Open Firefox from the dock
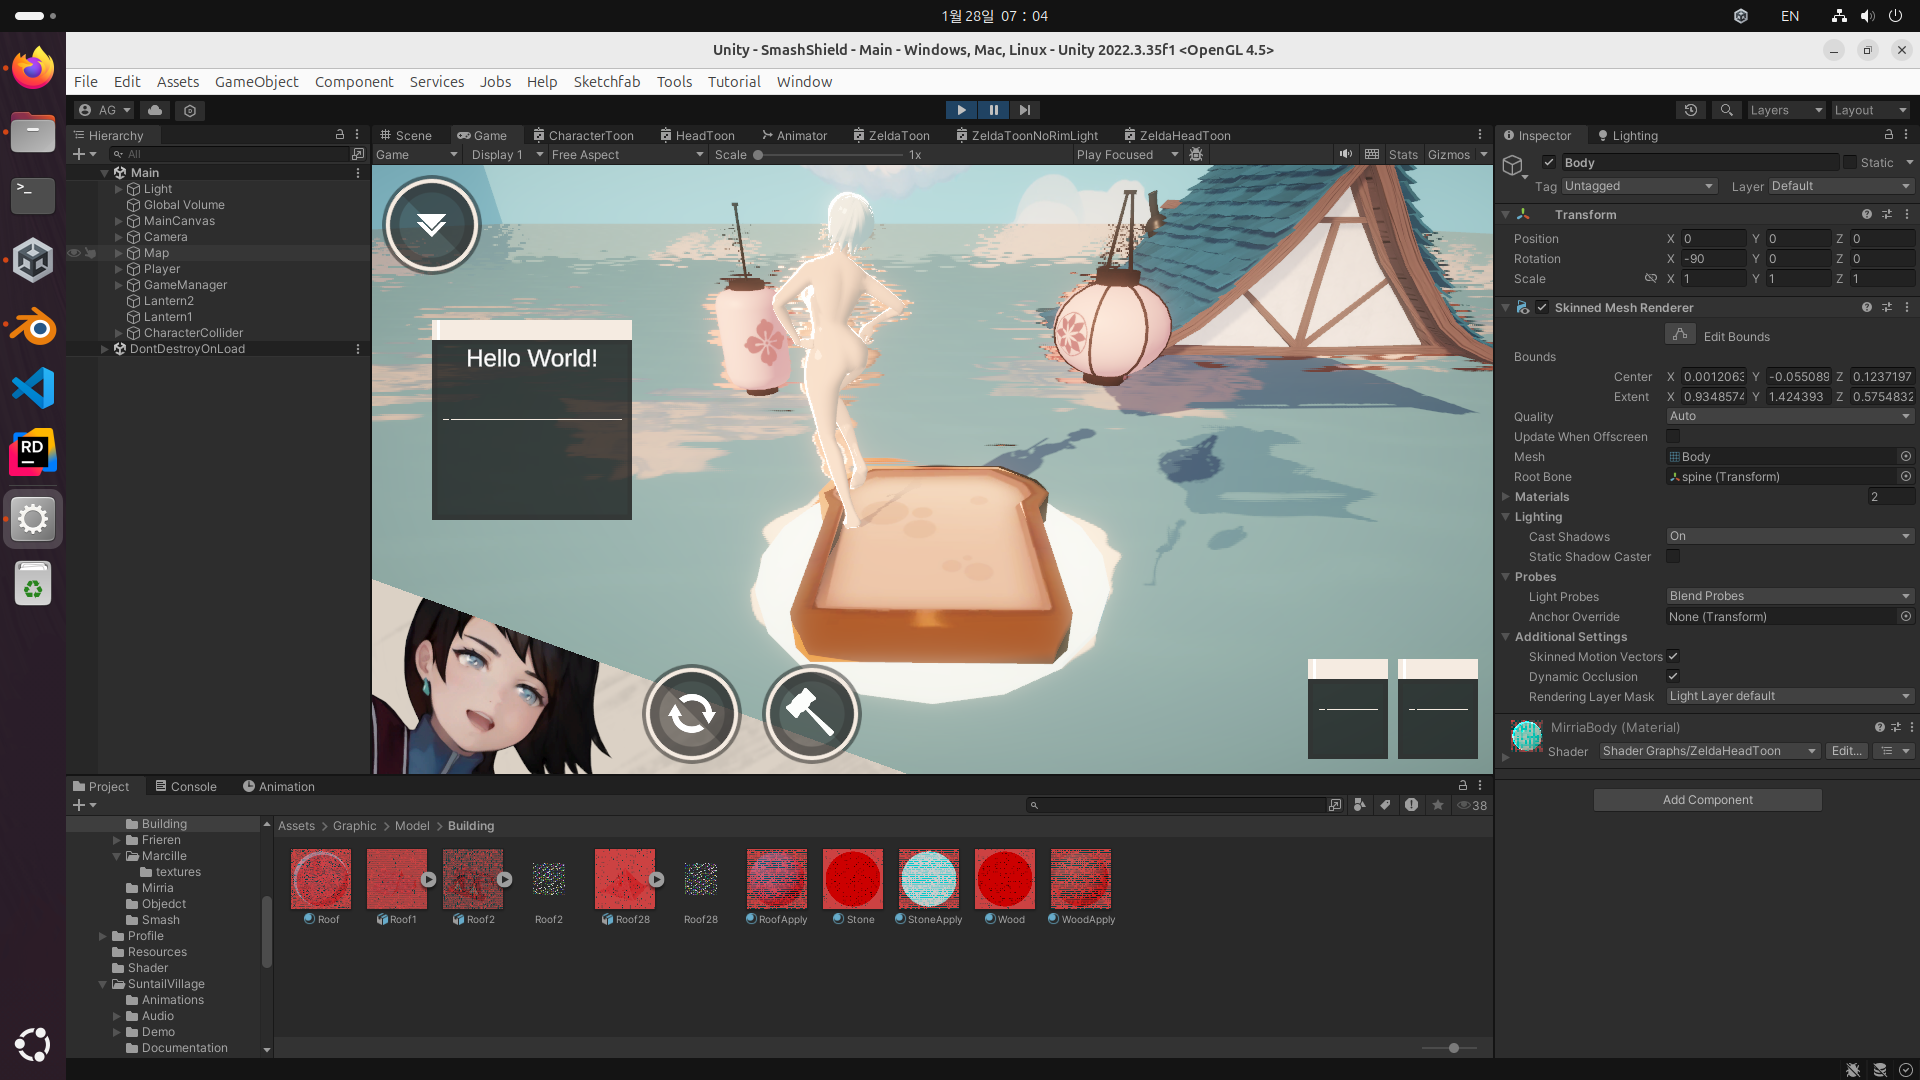1920x1080 pixels. (33, 68)
